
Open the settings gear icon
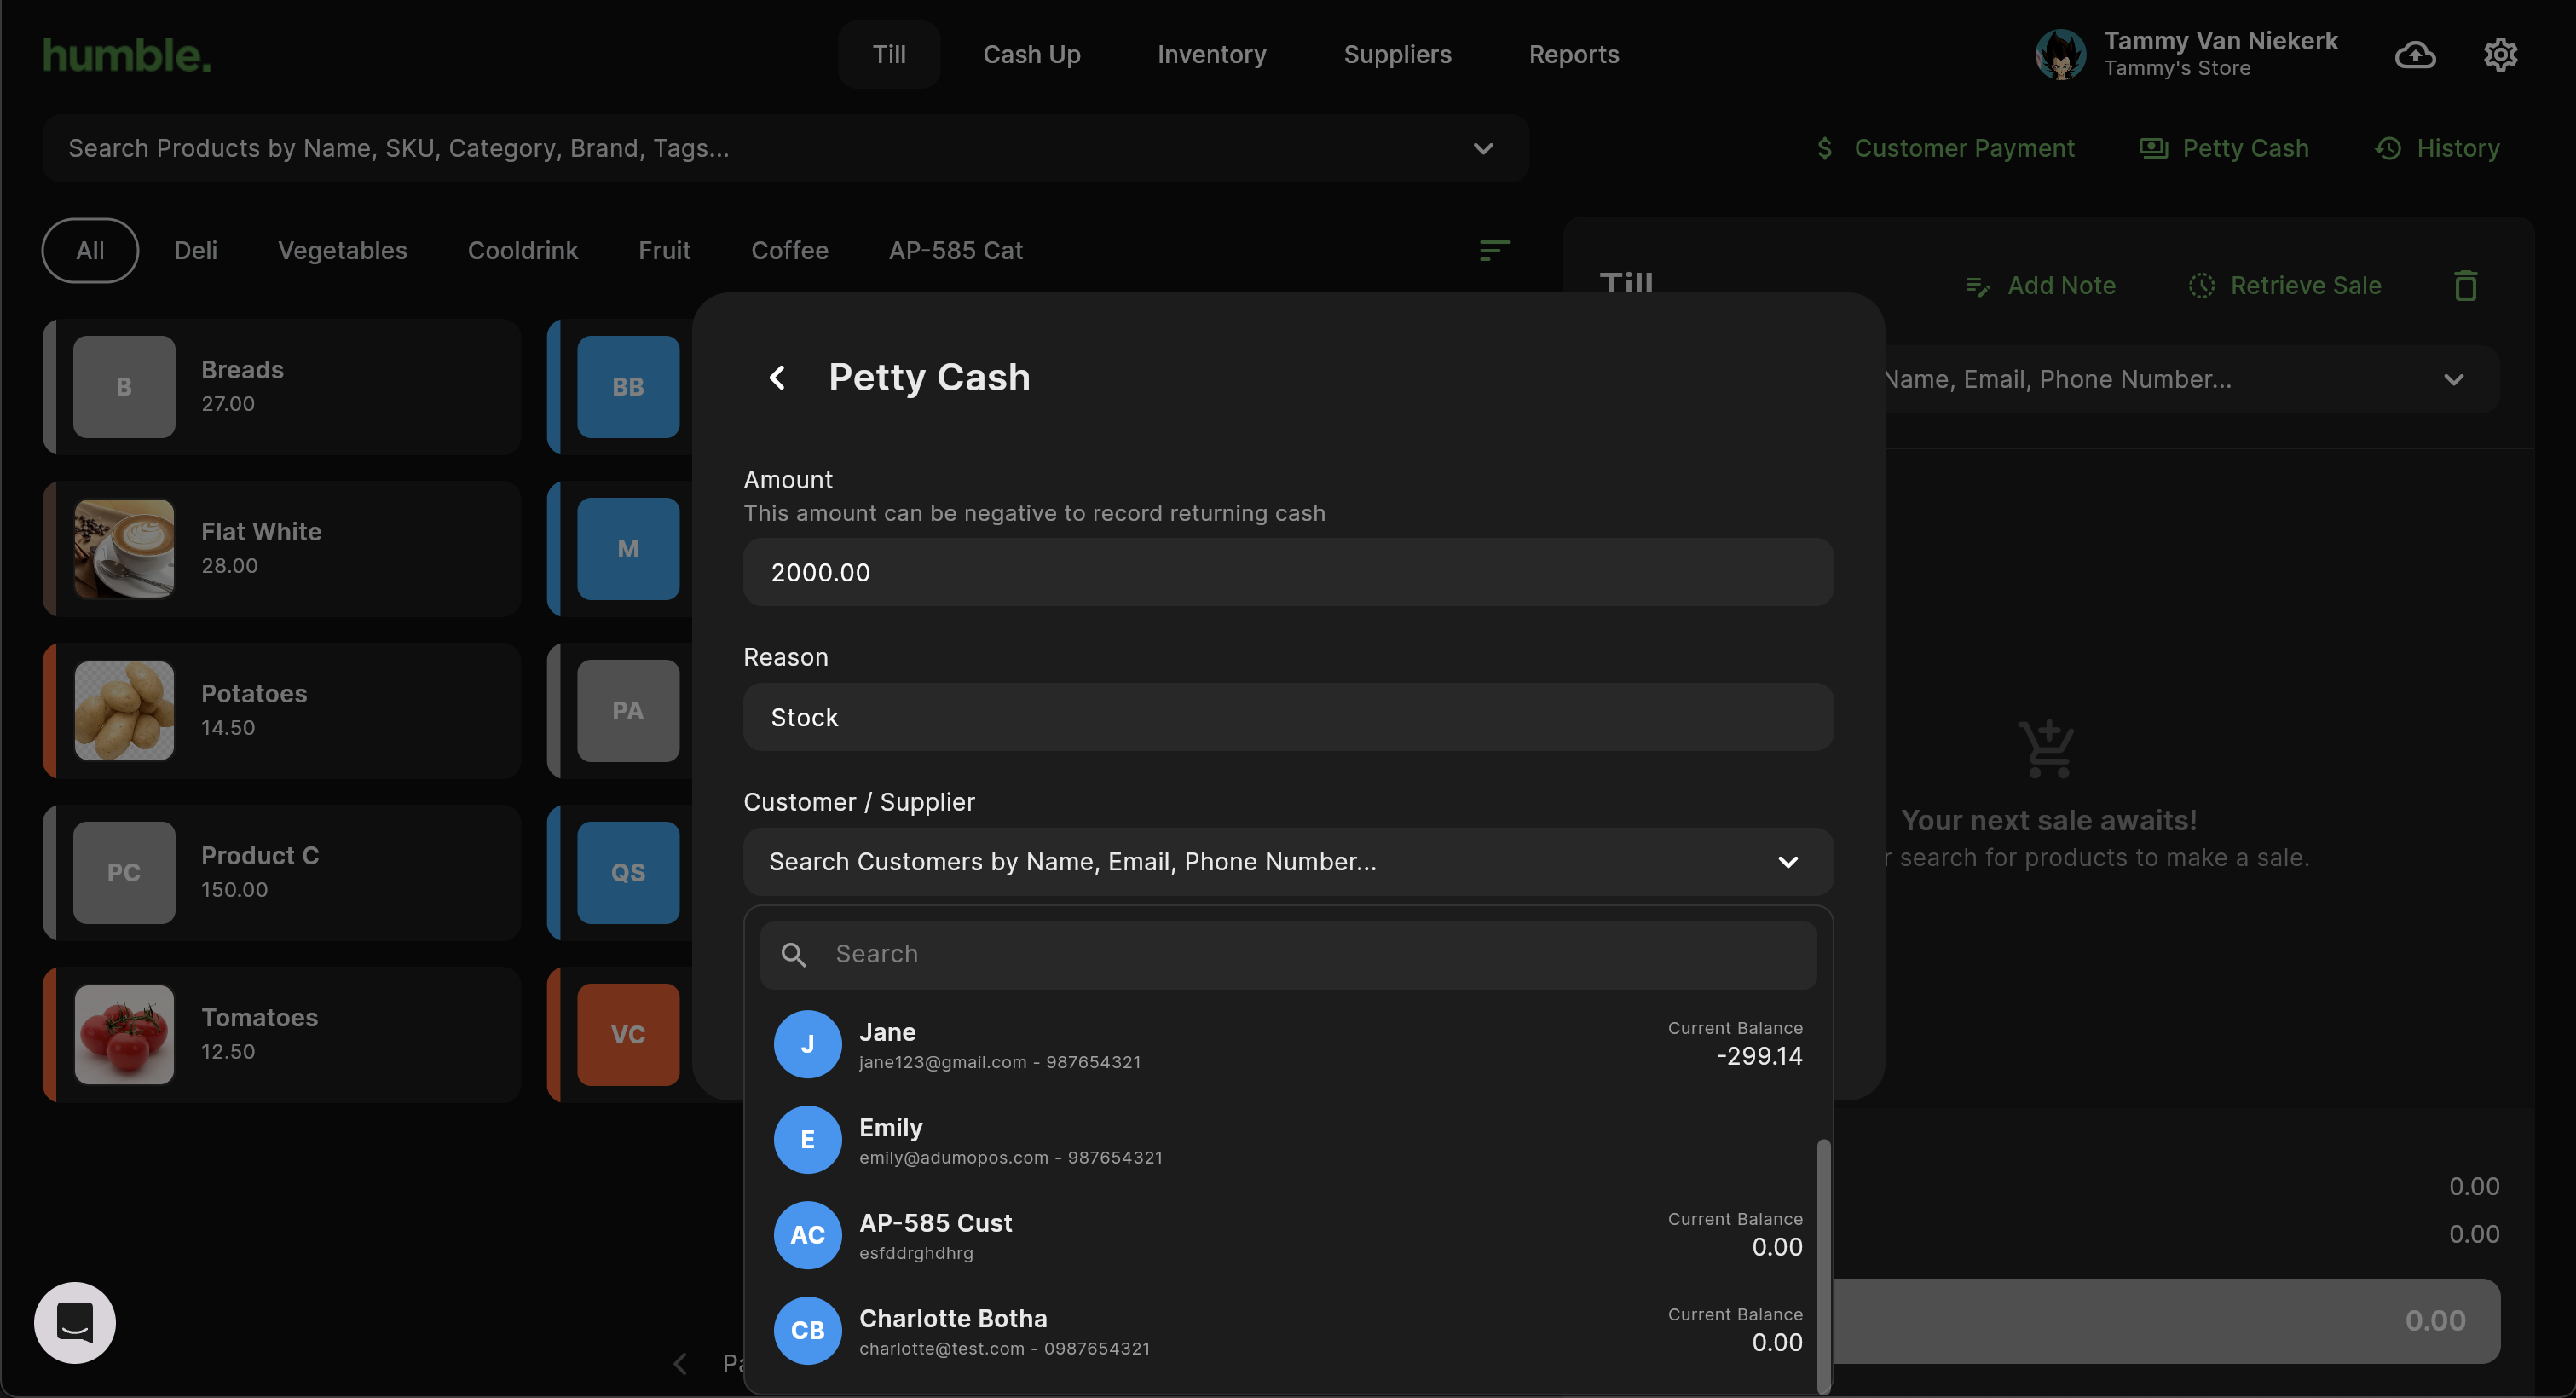(2500, 55)
